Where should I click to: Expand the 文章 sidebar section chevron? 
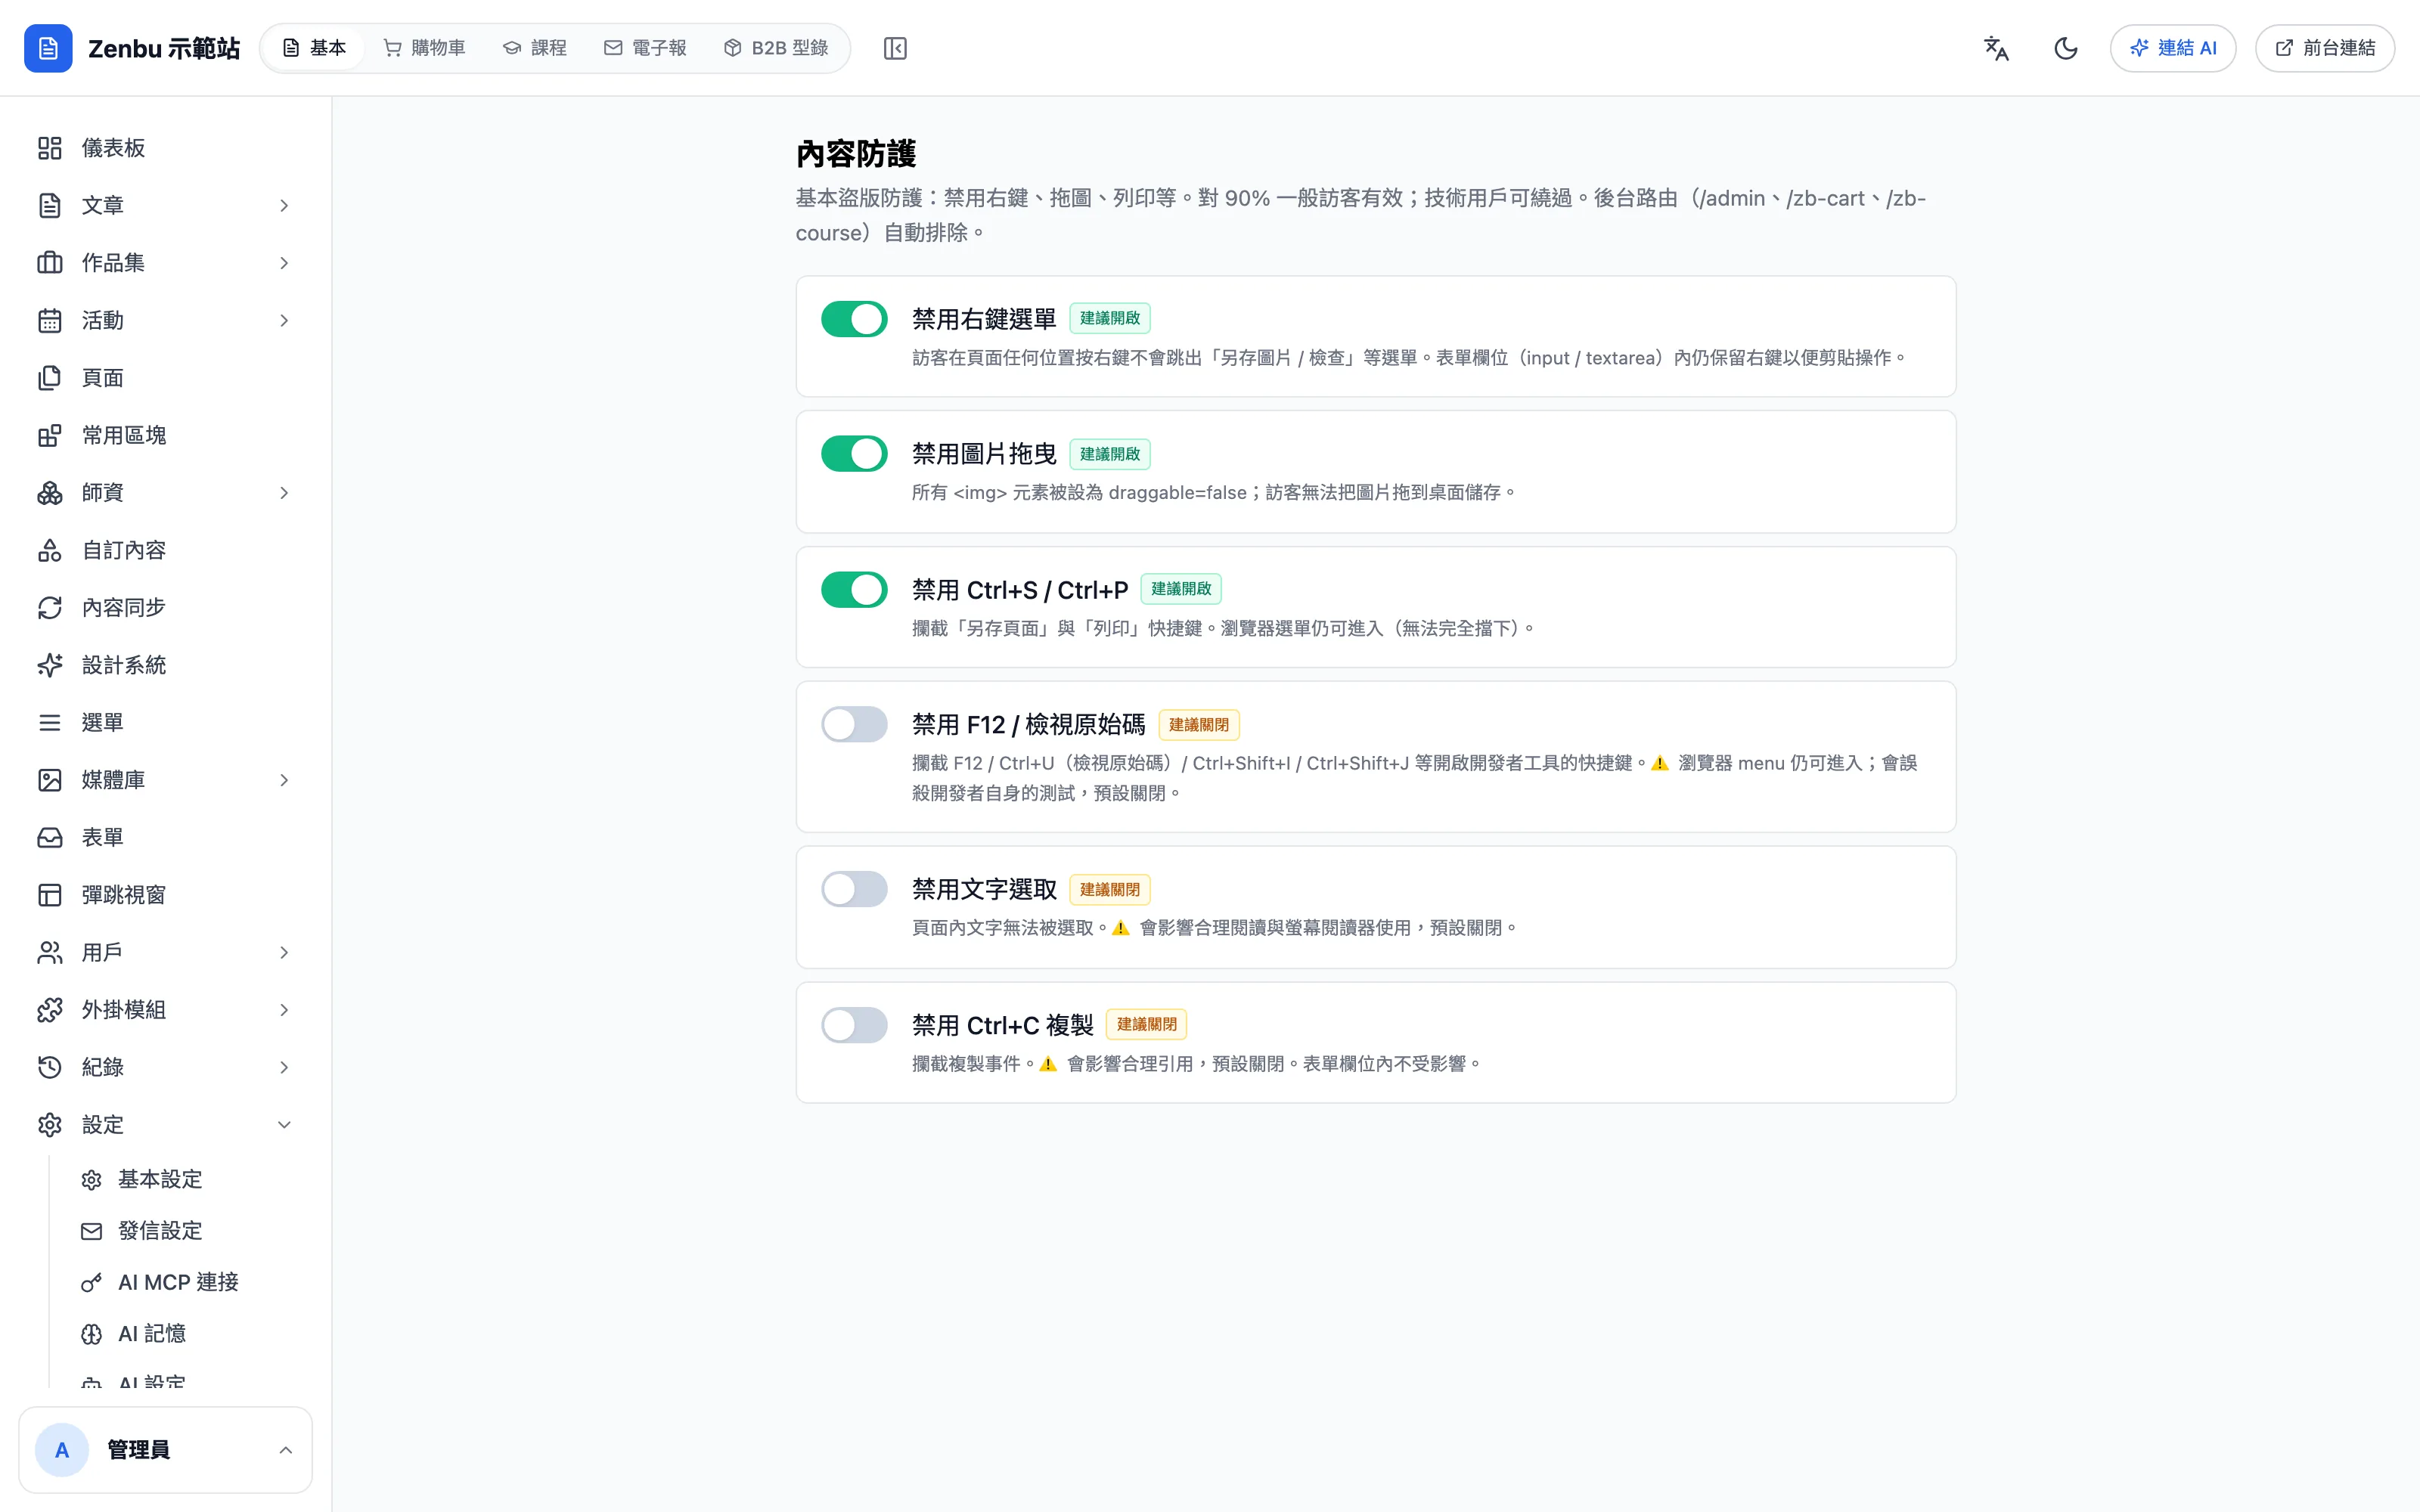pyautogui.click(x=284, y=205)
